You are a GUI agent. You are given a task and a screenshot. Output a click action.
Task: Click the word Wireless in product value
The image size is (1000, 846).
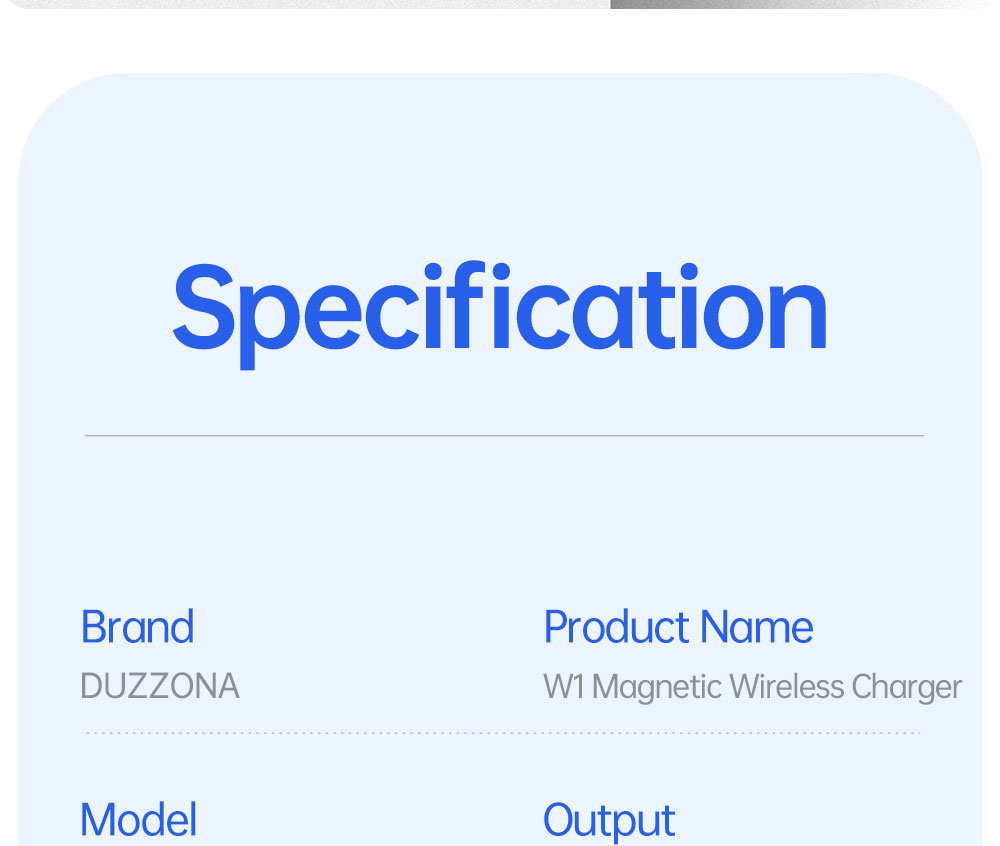point(787,687)
